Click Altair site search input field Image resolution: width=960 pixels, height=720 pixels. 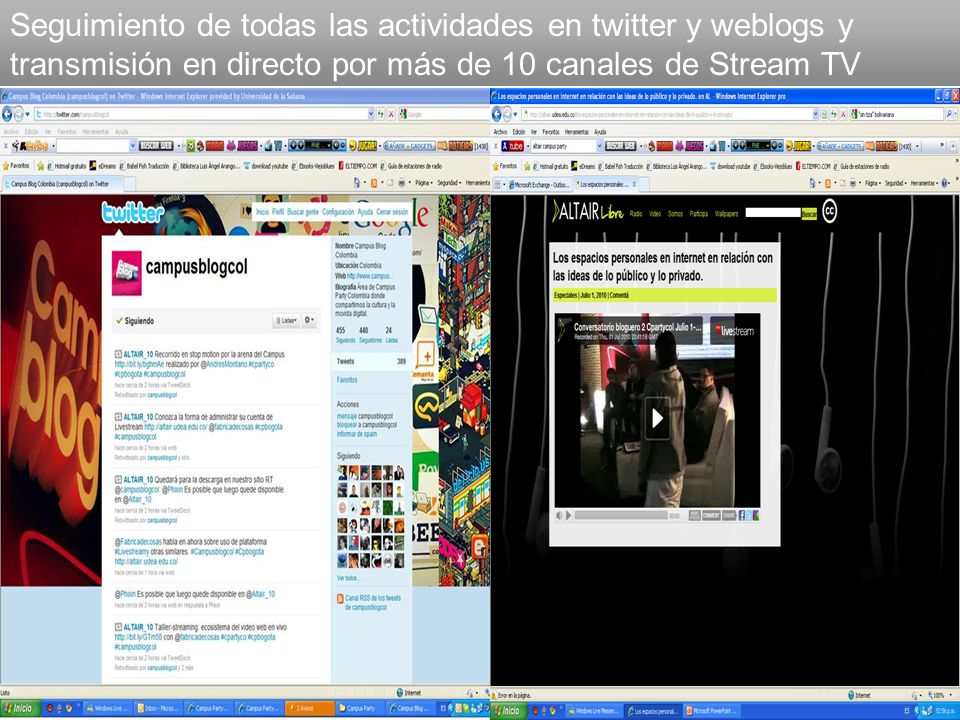pos(773,213)
